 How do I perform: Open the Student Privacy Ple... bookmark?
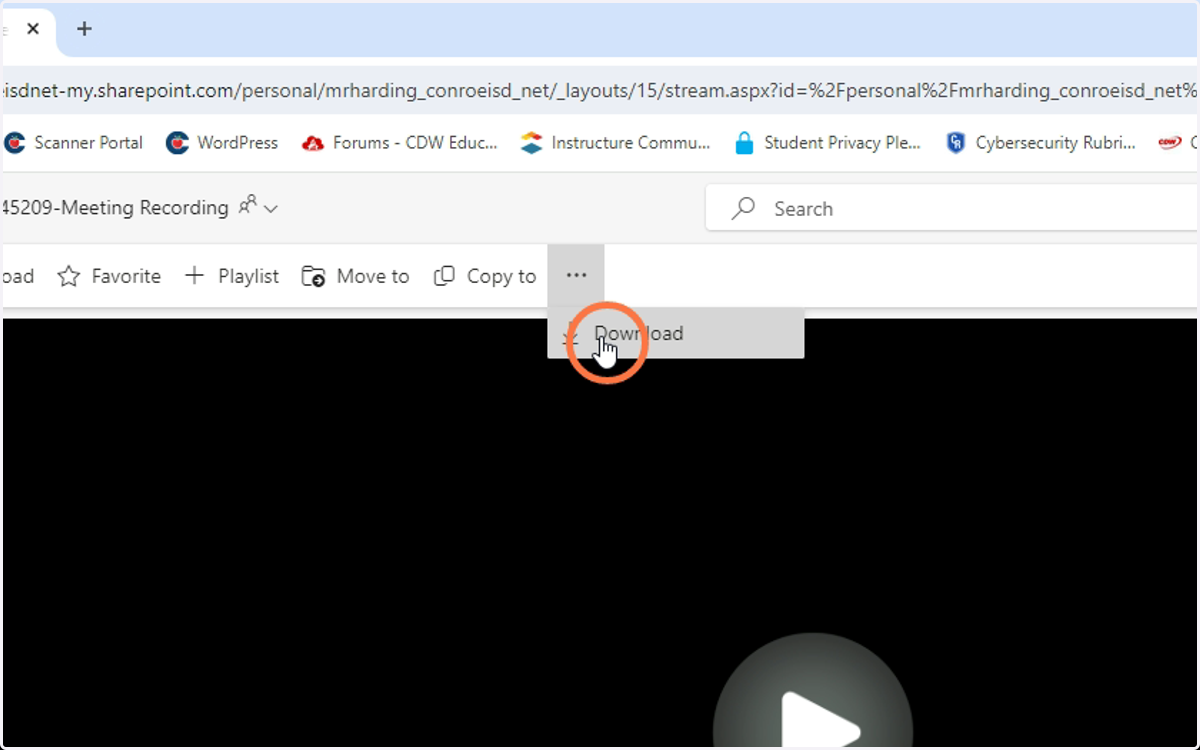click(827, 143)
